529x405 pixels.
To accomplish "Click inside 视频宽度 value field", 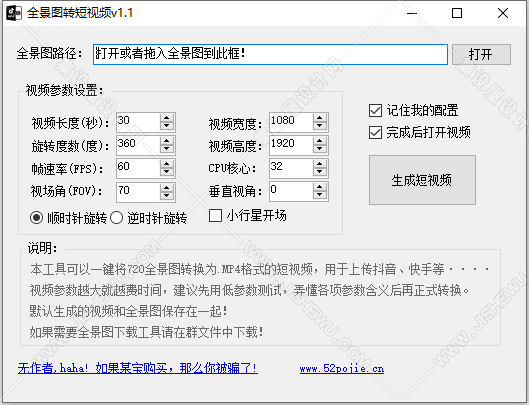I will [x=291, y=122].
